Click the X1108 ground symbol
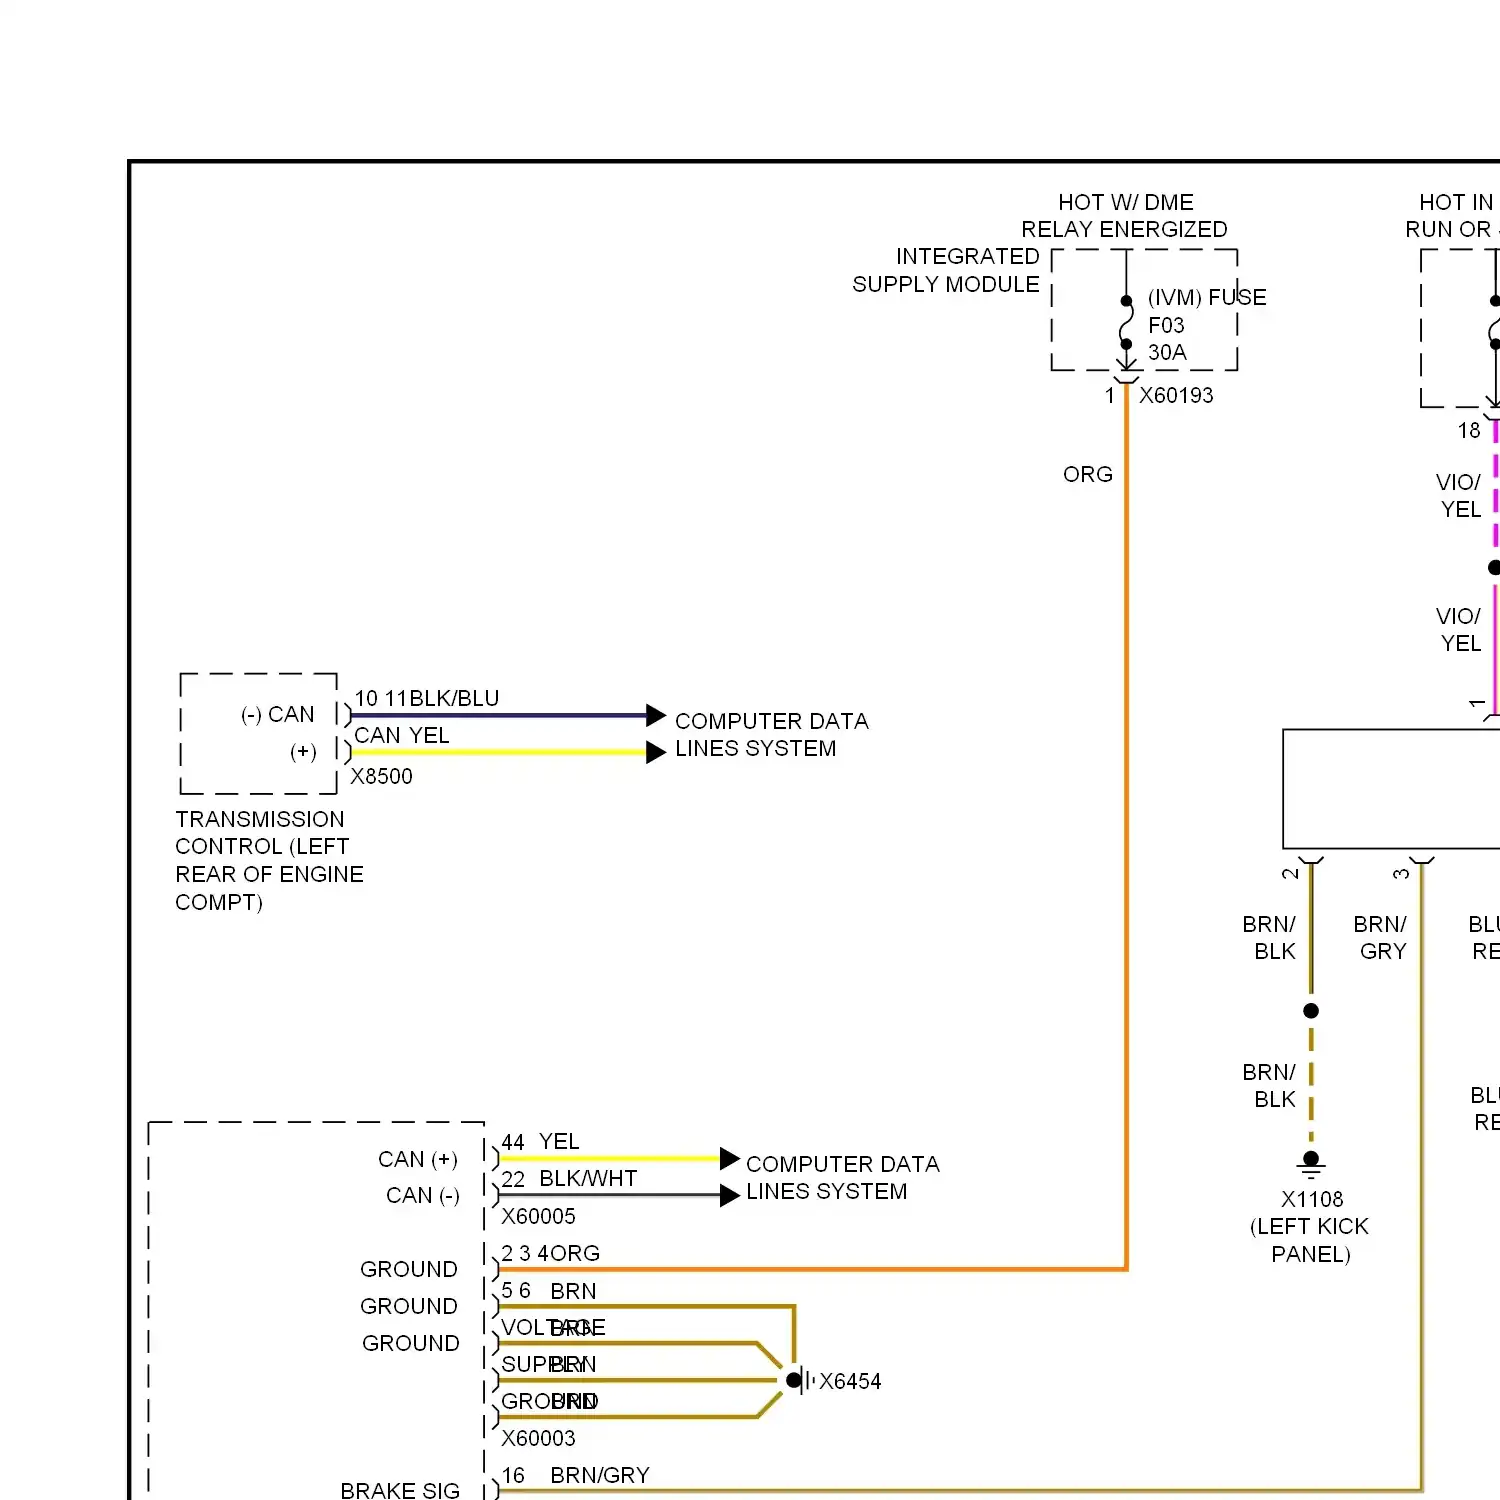The height and width of the screenshot is (1500, 1500). [x=1311, y=1163]
